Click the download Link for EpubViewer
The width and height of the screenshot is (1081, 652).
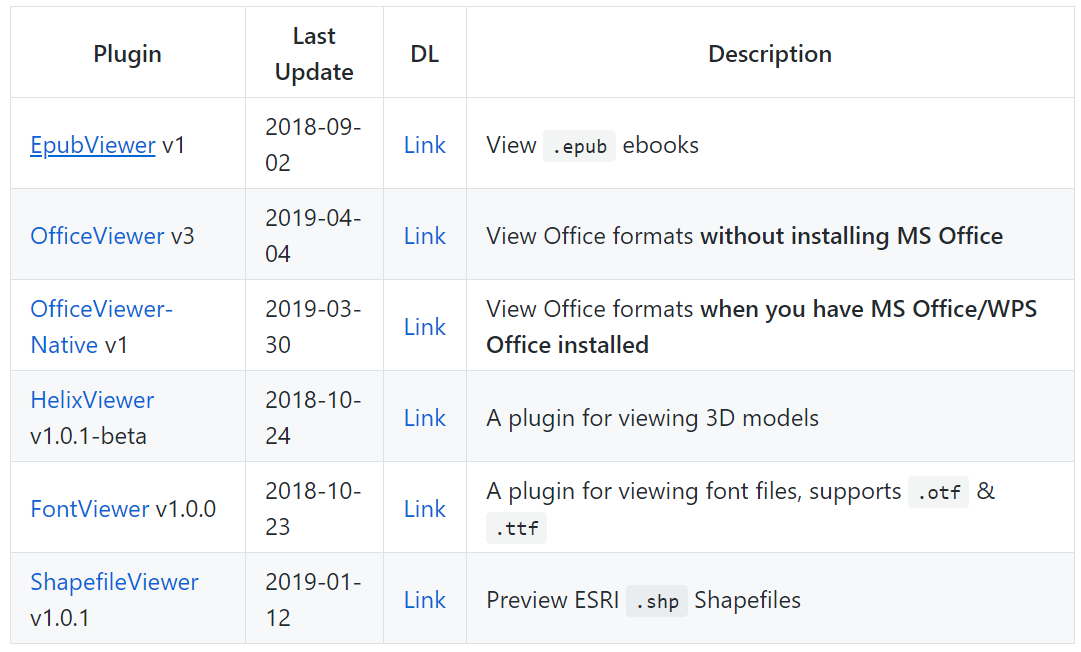click(425, 145)
